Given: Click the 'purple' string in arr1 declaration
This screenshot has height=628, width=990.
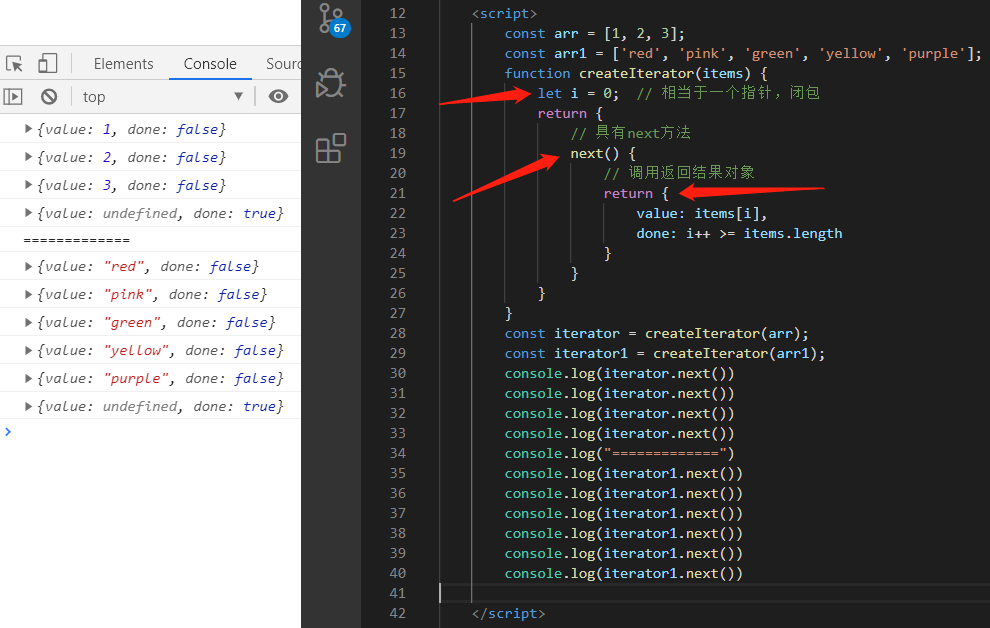Looking at the screenshot, I should [936, 54].
